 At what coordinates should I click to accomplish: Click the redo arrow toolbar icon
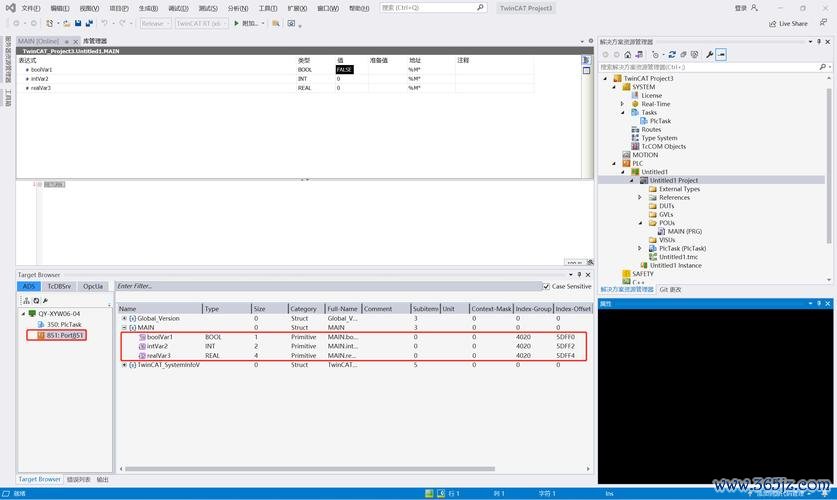122,23
